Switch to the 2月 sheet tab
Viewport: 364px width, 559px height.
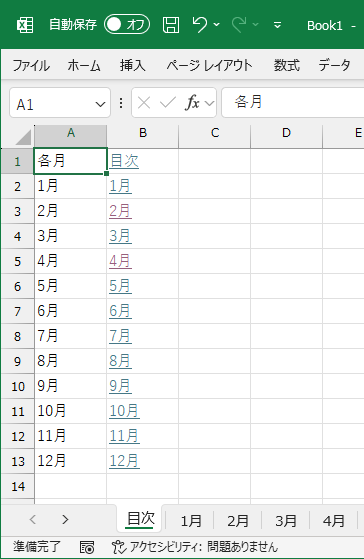237,521
